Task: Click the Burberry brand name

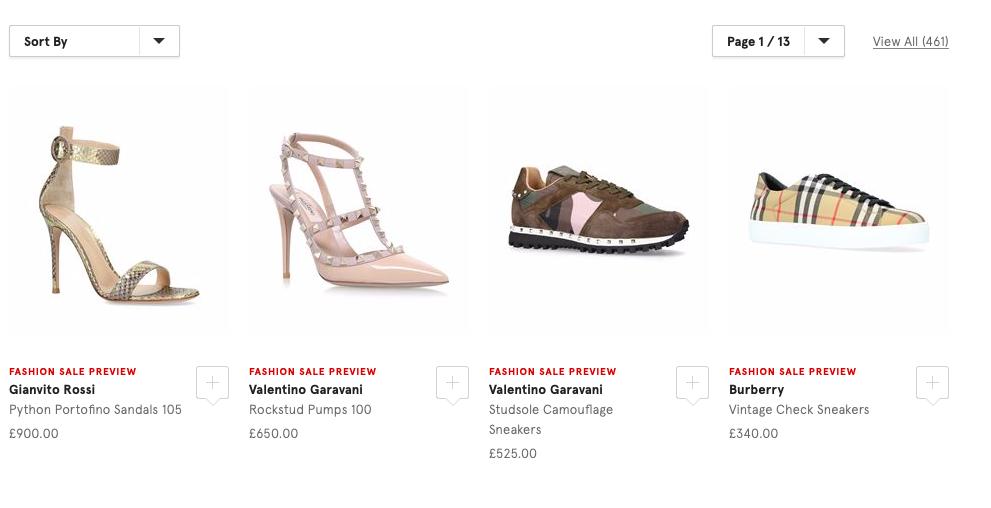Action: pyautogui.click(x=756, y=389)
